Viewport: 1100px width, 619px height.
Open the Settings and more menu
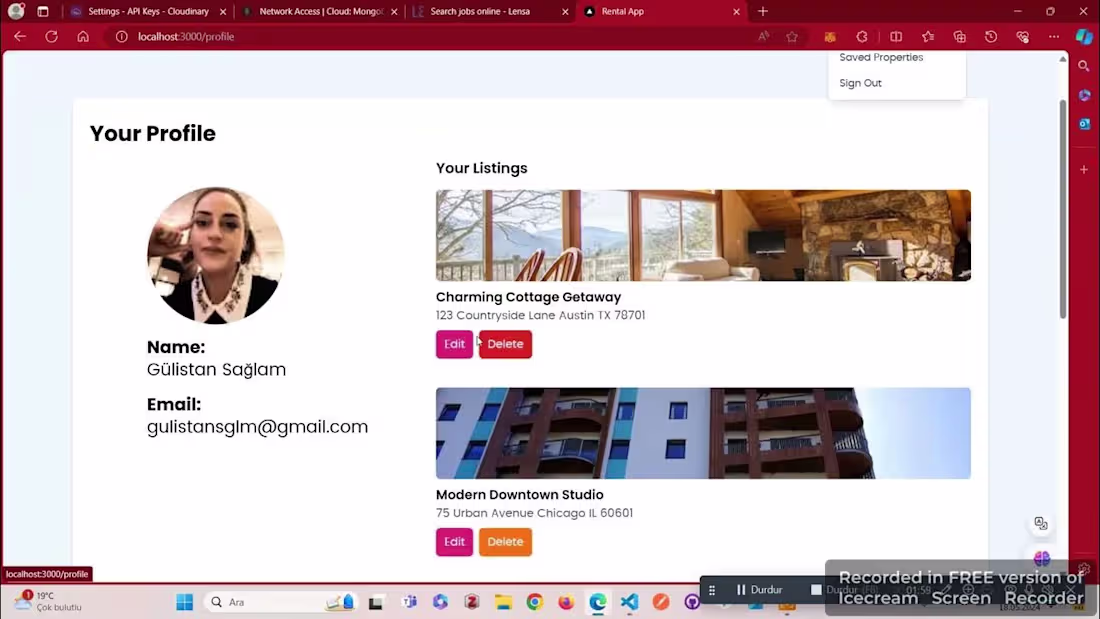click(x=1054, y=36)
